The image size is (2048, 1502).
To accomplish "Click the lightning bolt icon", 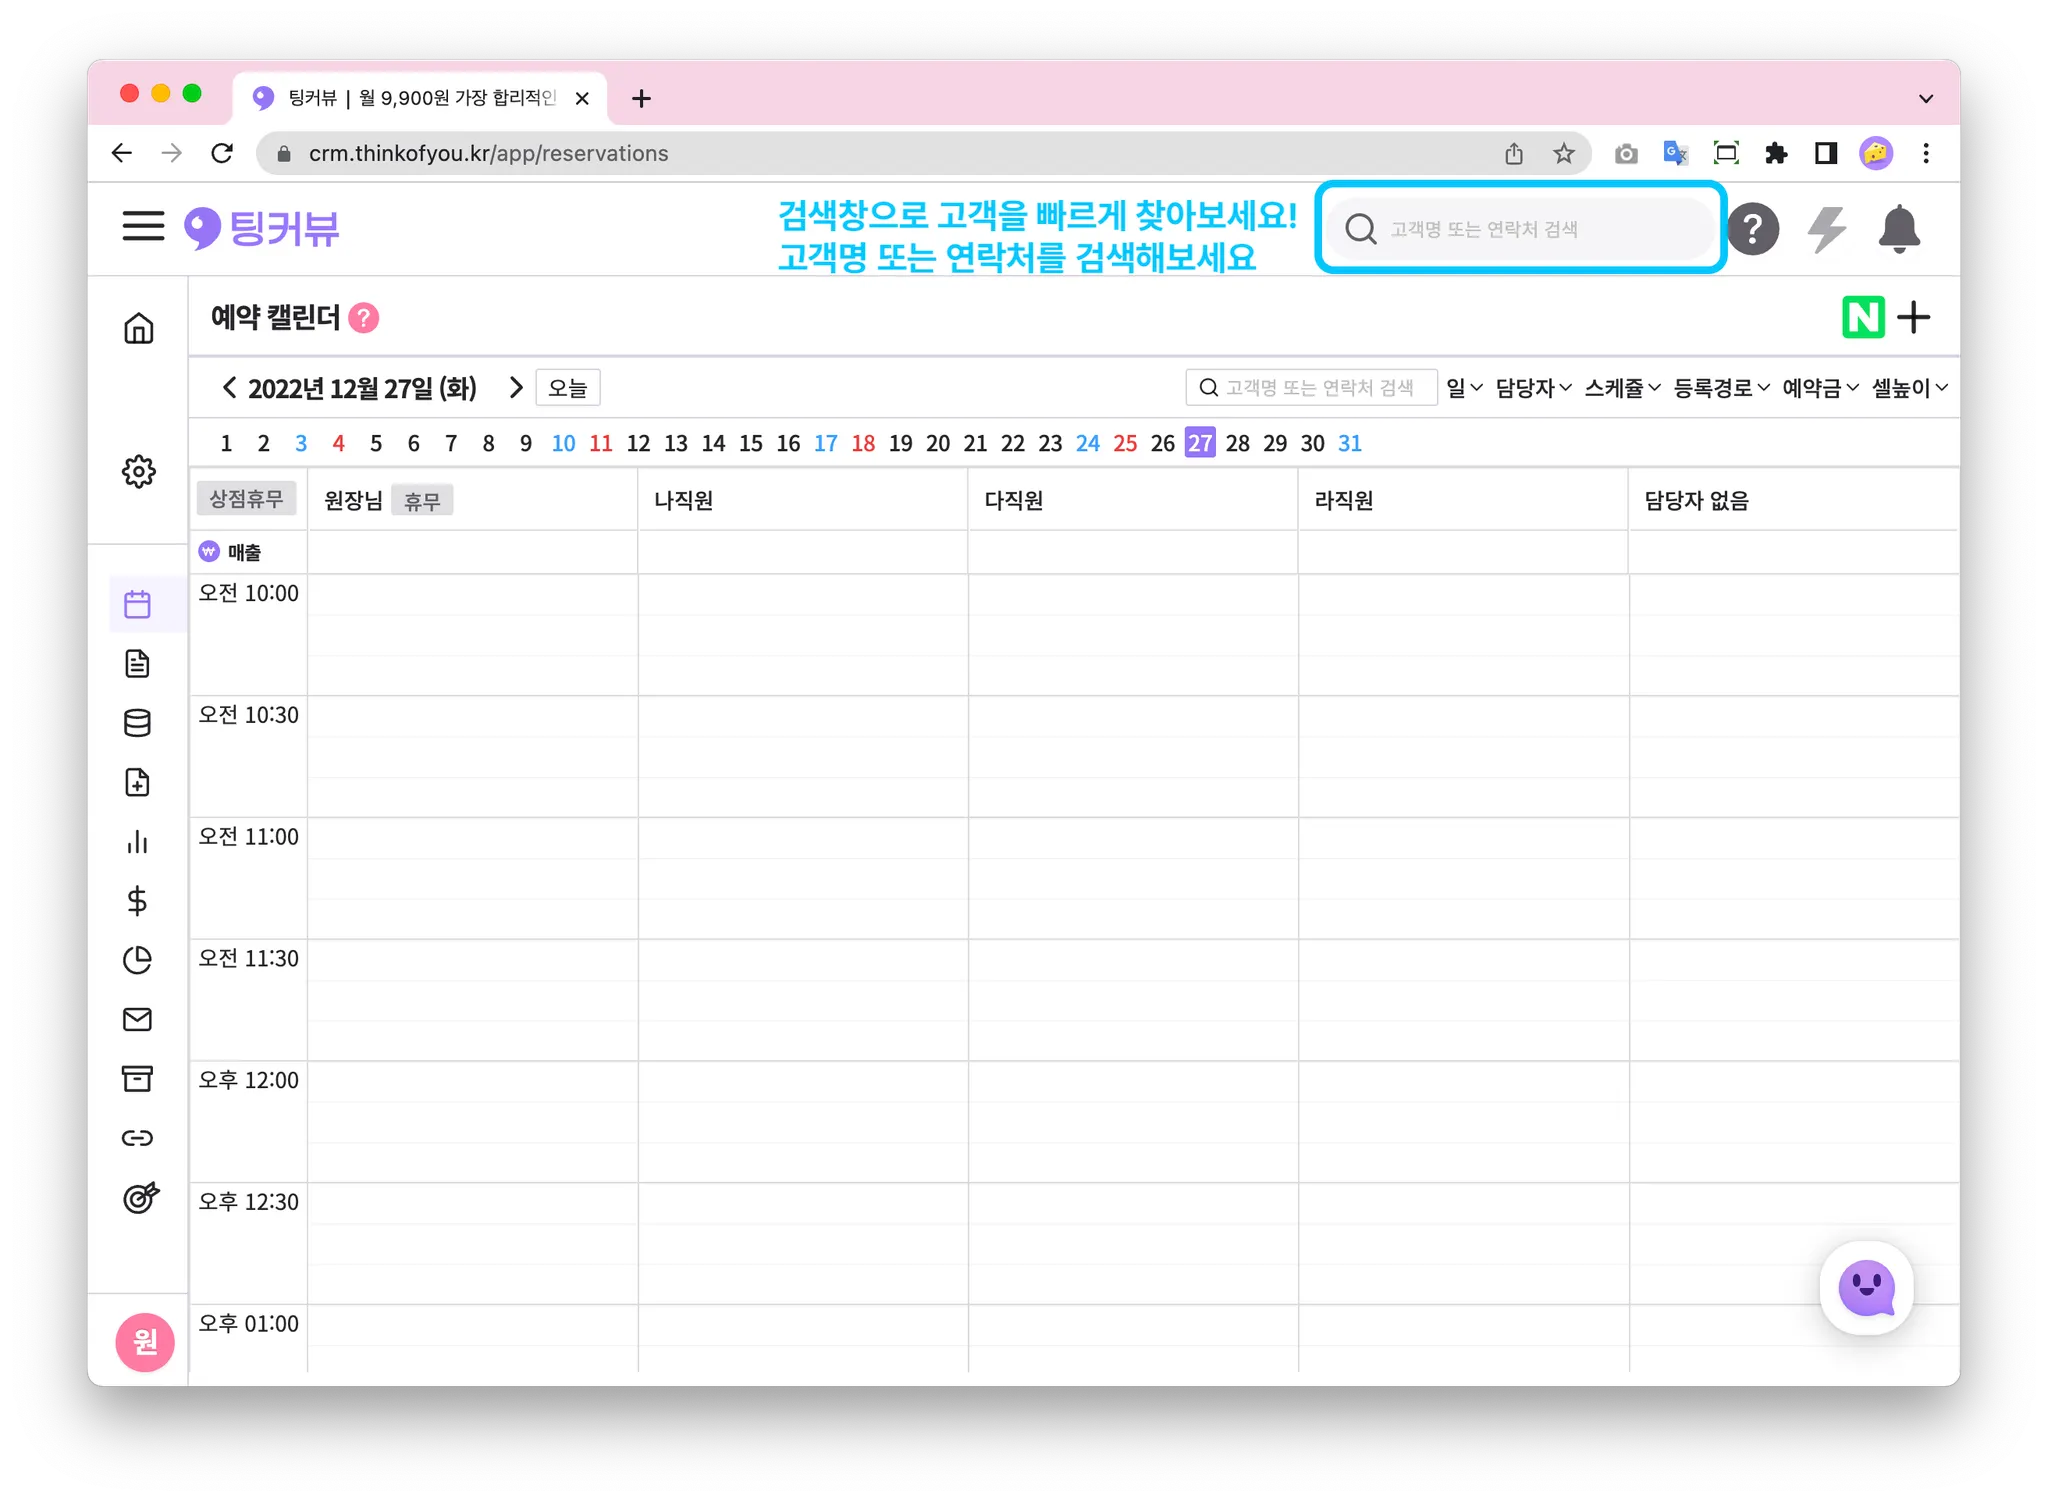I will pyautogui.click(x=1826, y=229).
